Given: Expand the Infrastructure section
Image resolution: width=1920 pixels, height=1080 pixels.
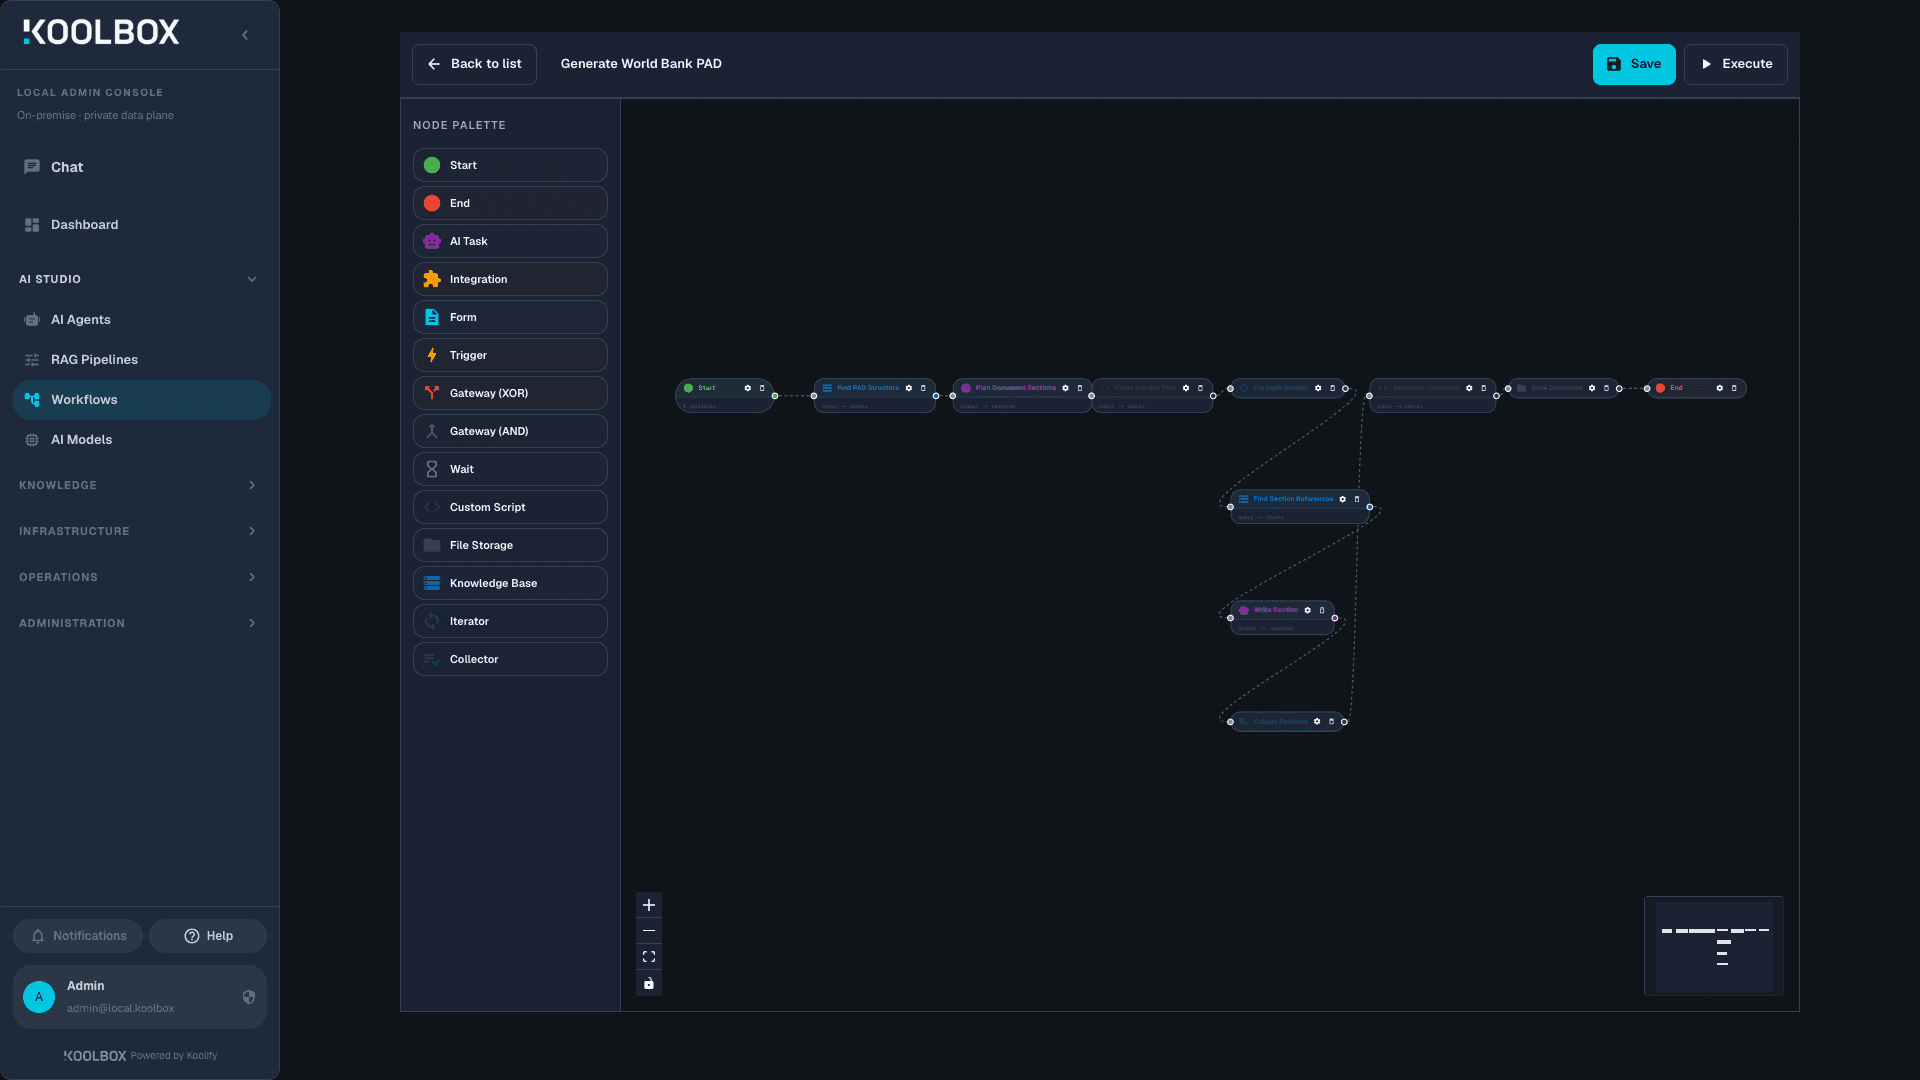Looking at the screenshot, I should pyautogui.click(x=140, y=531).
